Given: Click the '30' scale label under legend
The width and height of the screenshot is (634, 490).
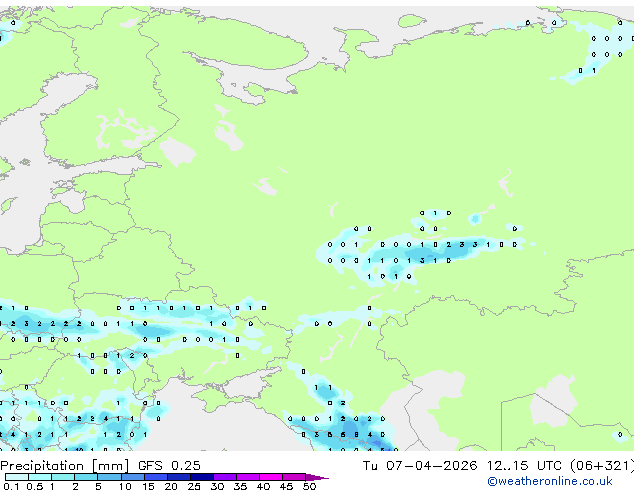Looking at the screenshot, I should (218, 486).
